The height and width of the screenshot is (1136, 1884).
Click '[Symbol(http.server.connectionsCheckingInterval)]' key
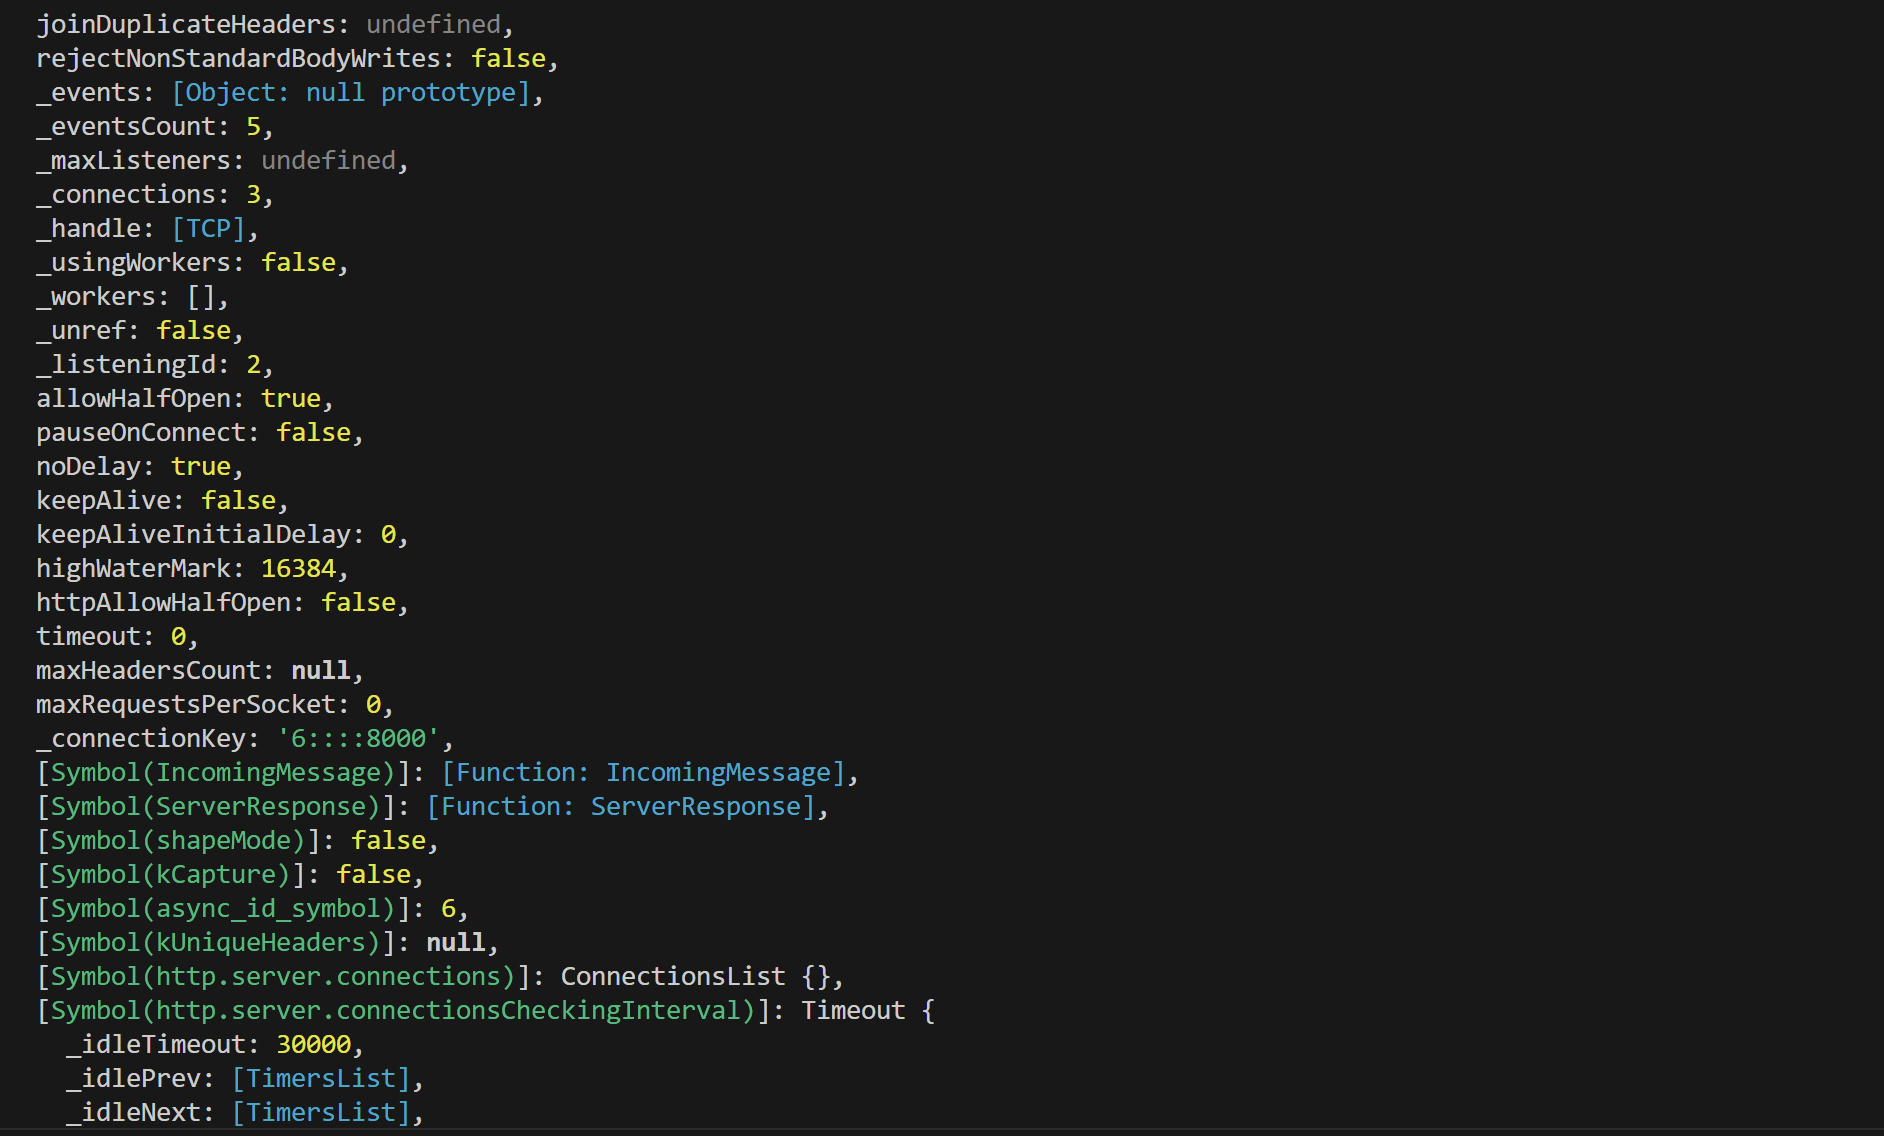pyautogui.click(x=403, y=1011)
